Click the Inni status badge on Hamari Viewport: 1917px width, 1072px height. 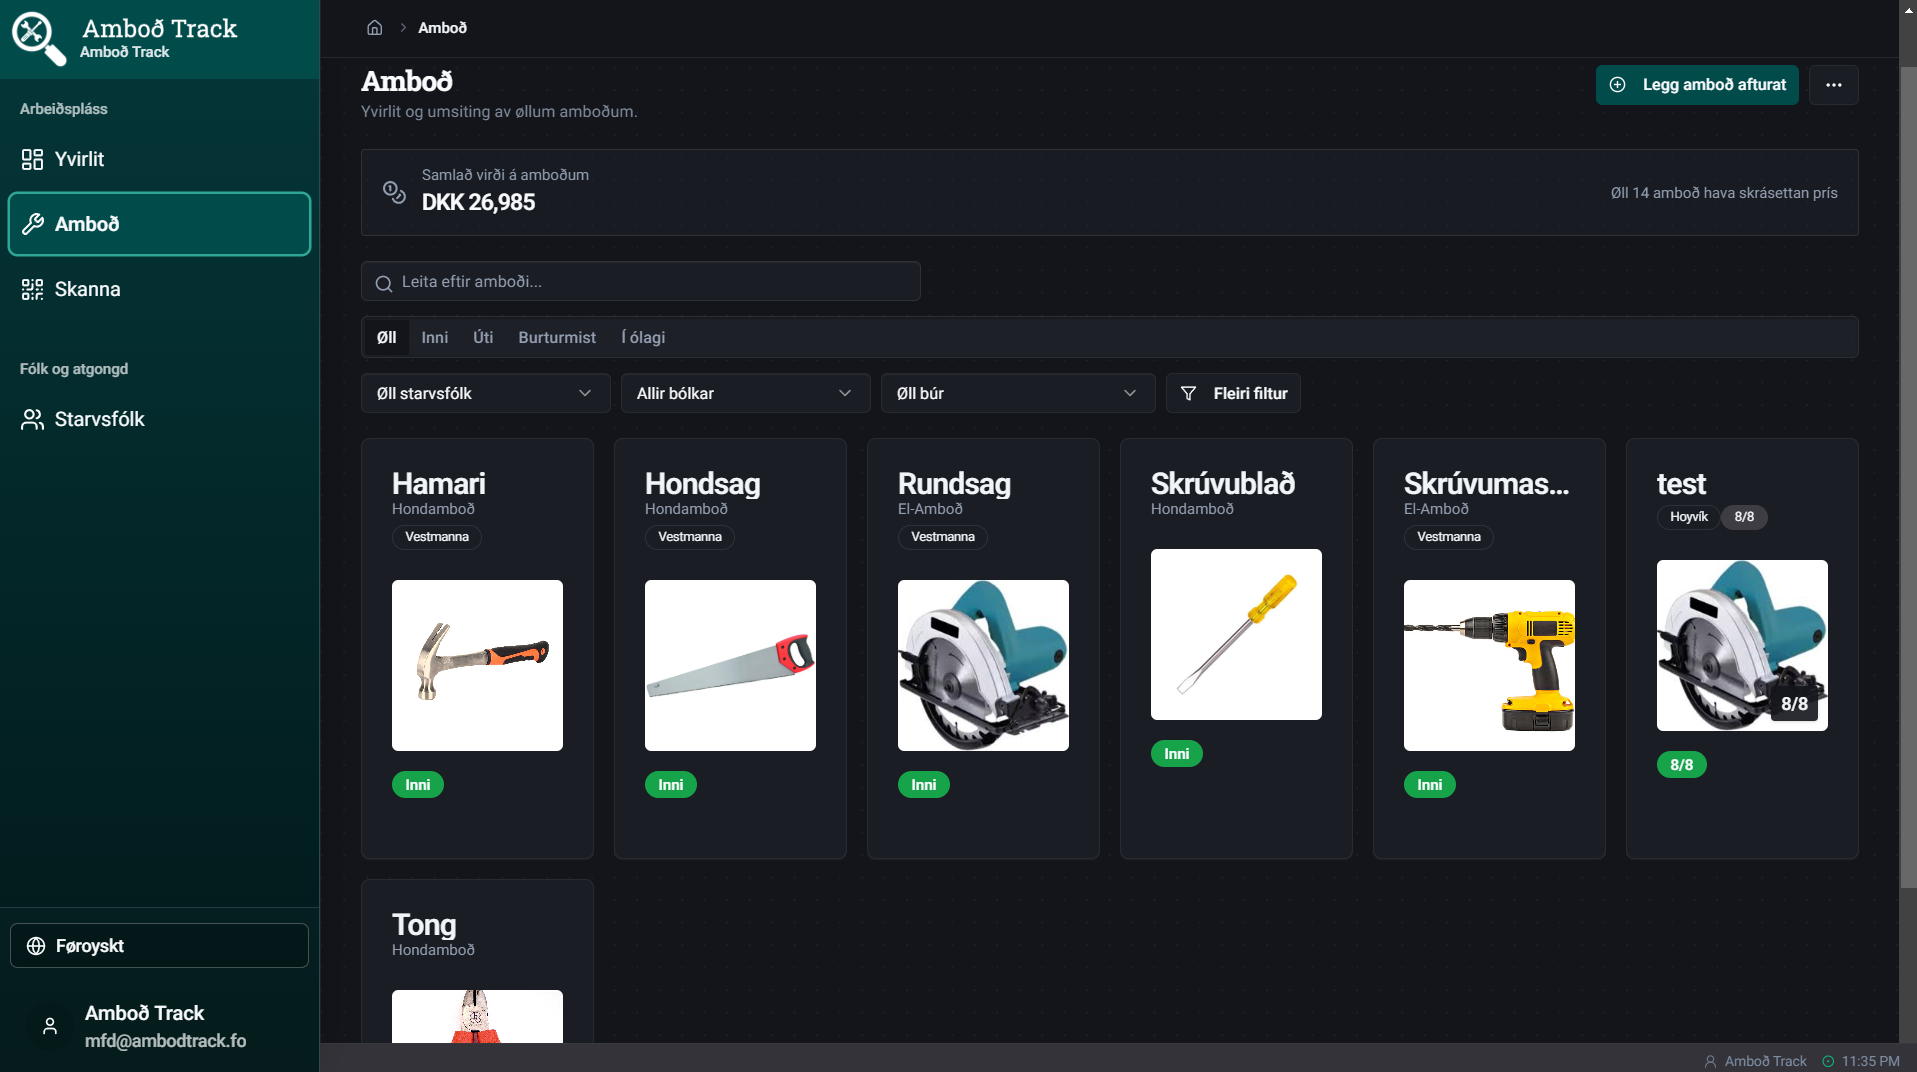tap(418, 785)
